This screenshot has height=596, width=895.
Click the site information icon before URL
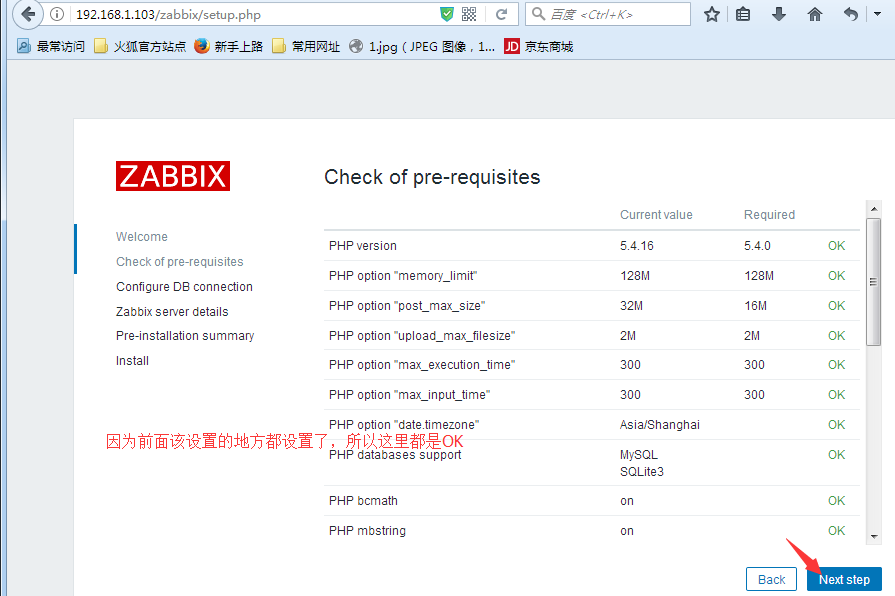click(x=57, y=15)
